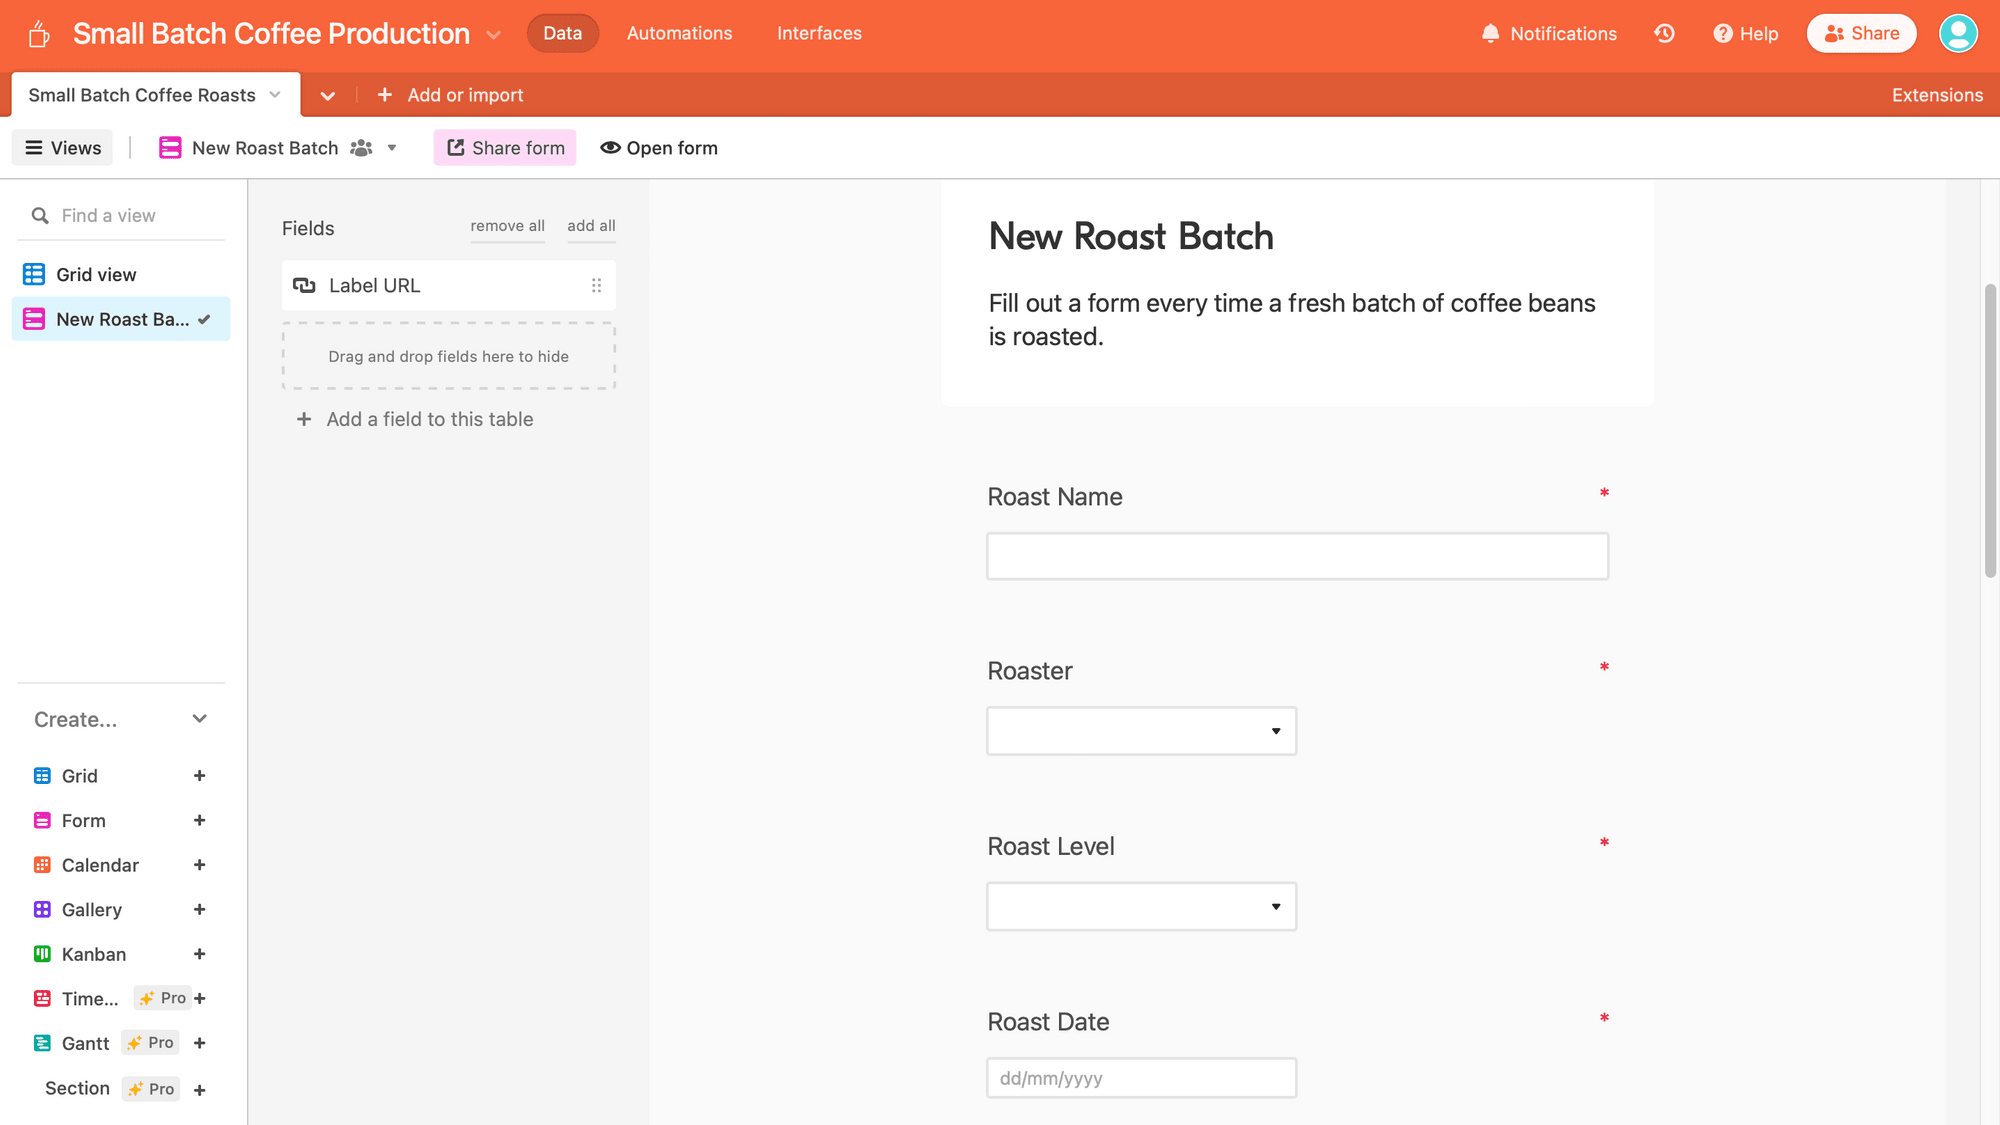The image size is (2000, 1125).
Task: Add a new Kanban view with plus icon
Action: (x=199, y=954)
